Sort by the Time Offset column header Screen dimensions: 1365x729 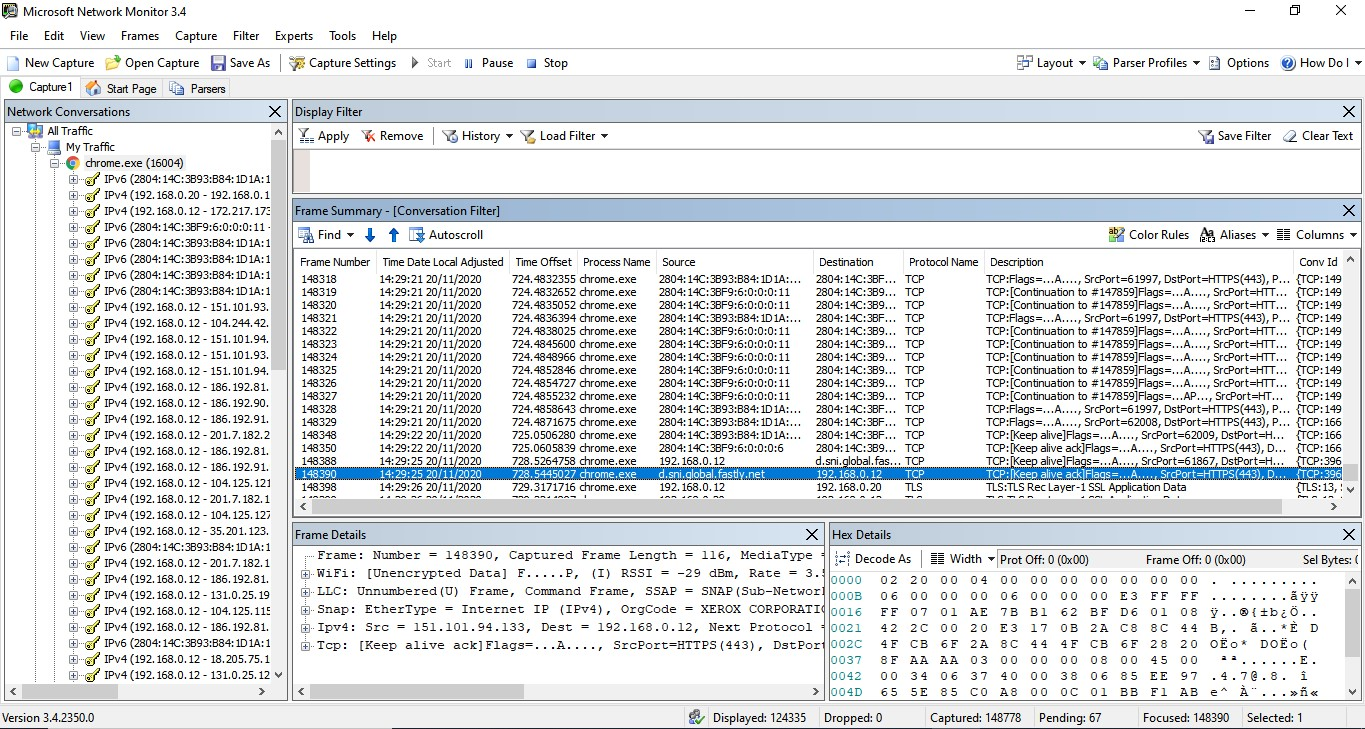pyautogui.click(x=543, y=262)
